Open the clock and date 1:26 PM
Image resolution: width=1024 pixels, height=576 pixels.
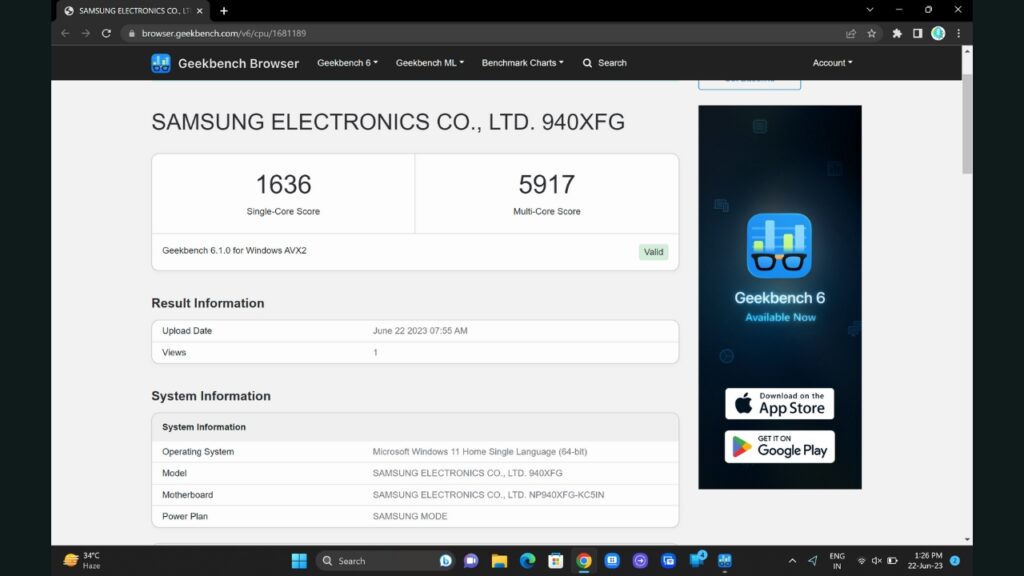tap(925, 561)
